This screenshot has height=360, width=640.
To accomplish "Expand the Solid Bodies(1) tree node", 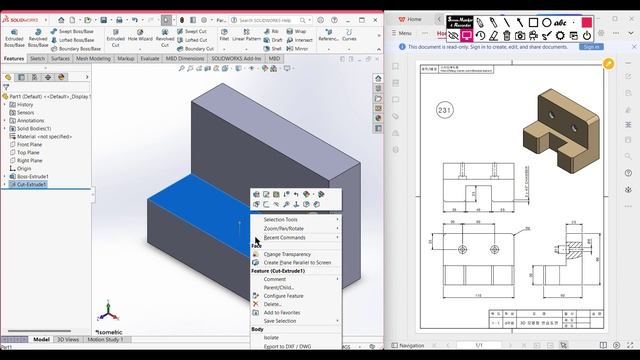I will [x=5, y=129].
